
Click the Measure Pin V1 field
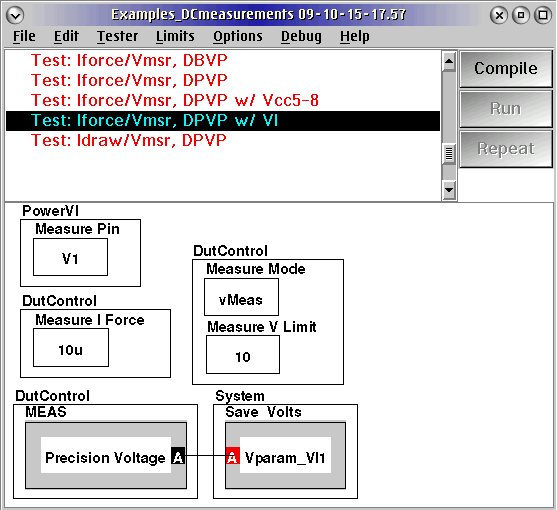click(70, 257)
